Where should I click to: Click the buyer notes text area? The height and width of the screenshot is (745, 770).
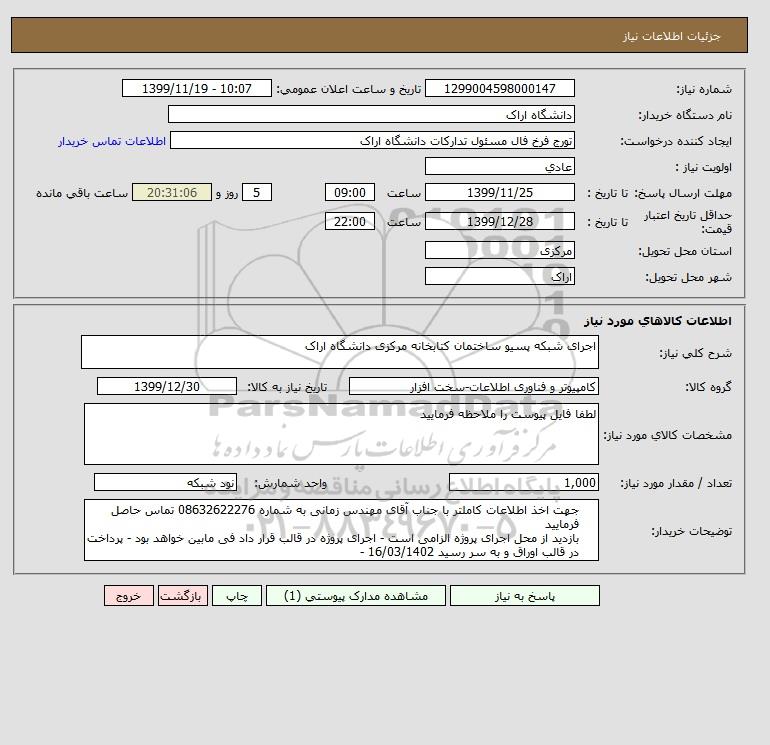341,530
